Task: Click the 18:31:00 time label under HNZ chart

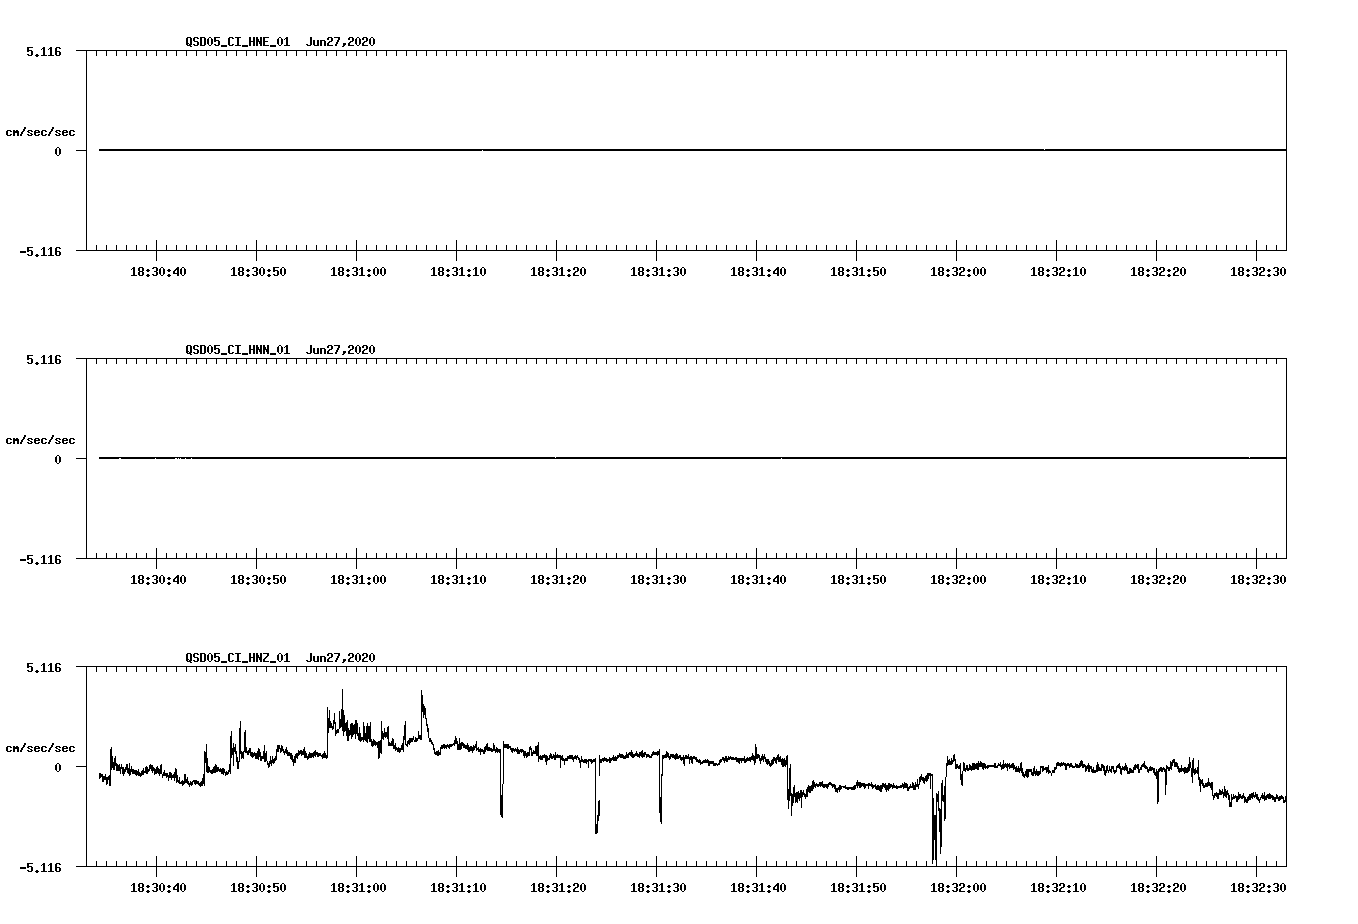Action: pos(358,888)
